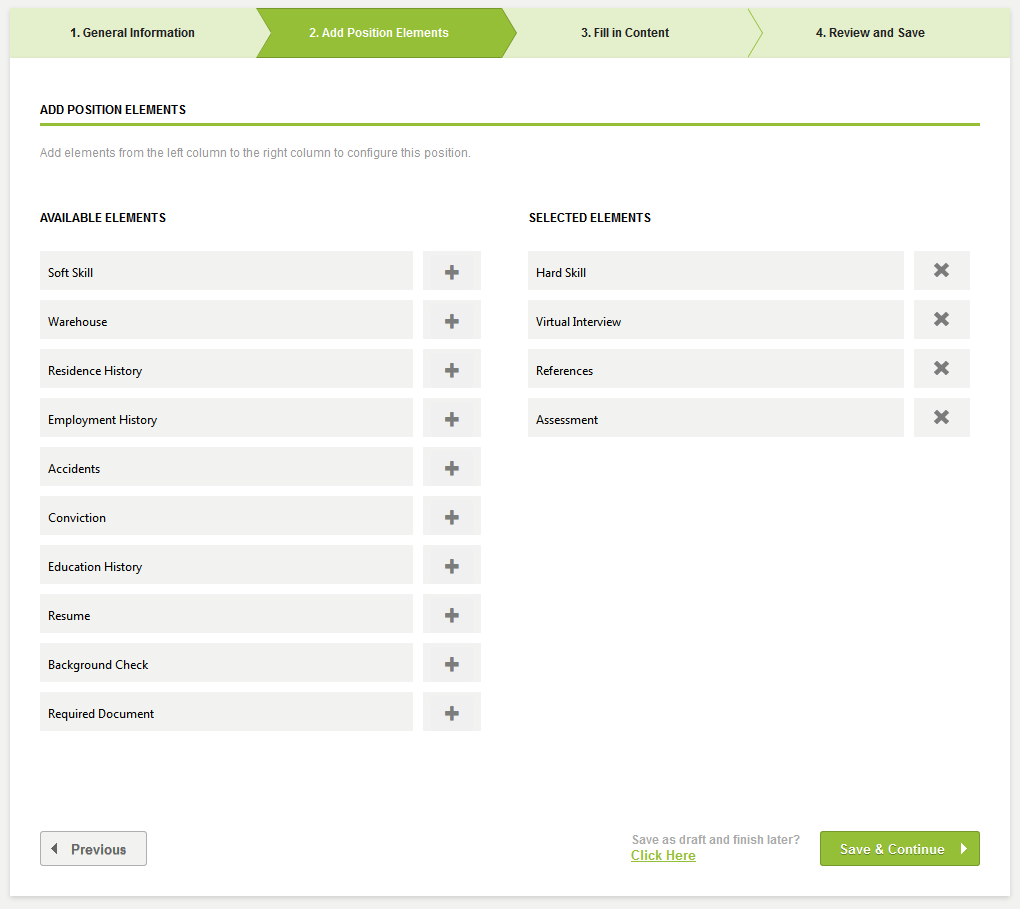Select the Required Document row

click(x=226, y=712)
